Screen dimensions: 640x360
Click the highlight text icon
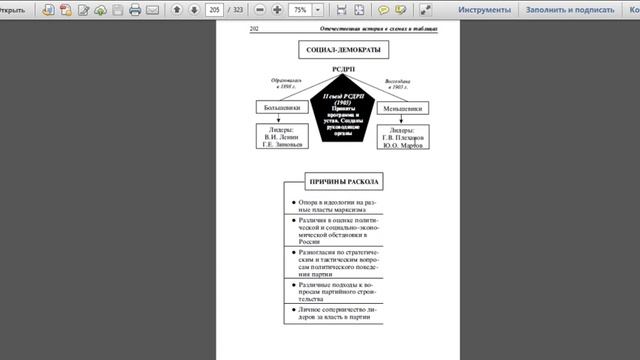pos(400,10)
